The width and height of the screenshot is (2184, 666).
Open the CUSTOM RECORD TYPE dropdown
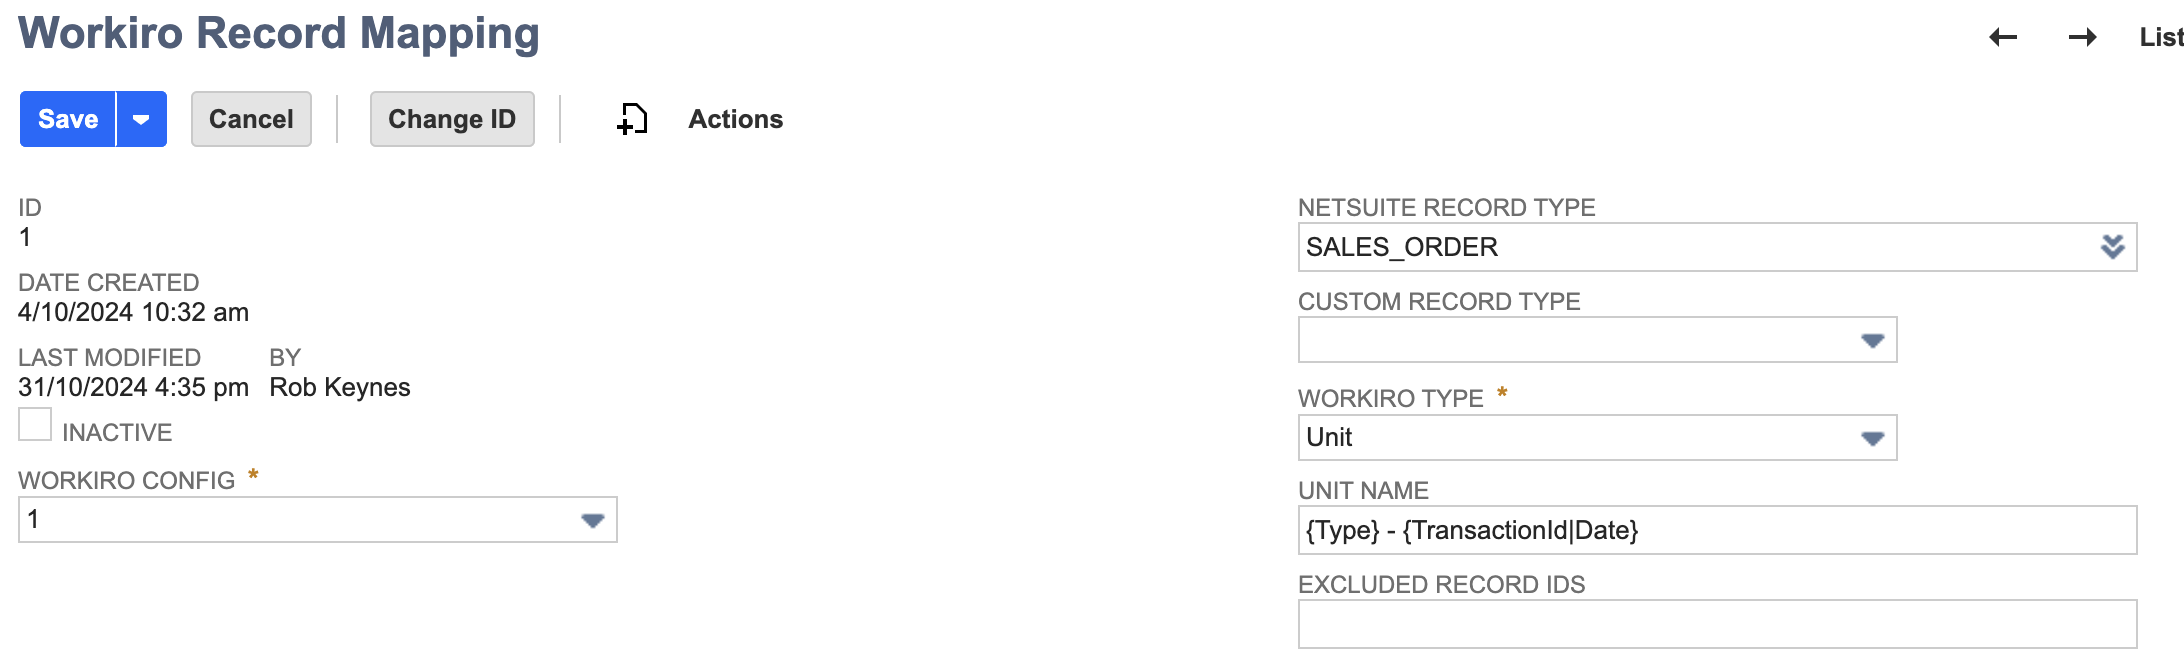[1871, 340]
